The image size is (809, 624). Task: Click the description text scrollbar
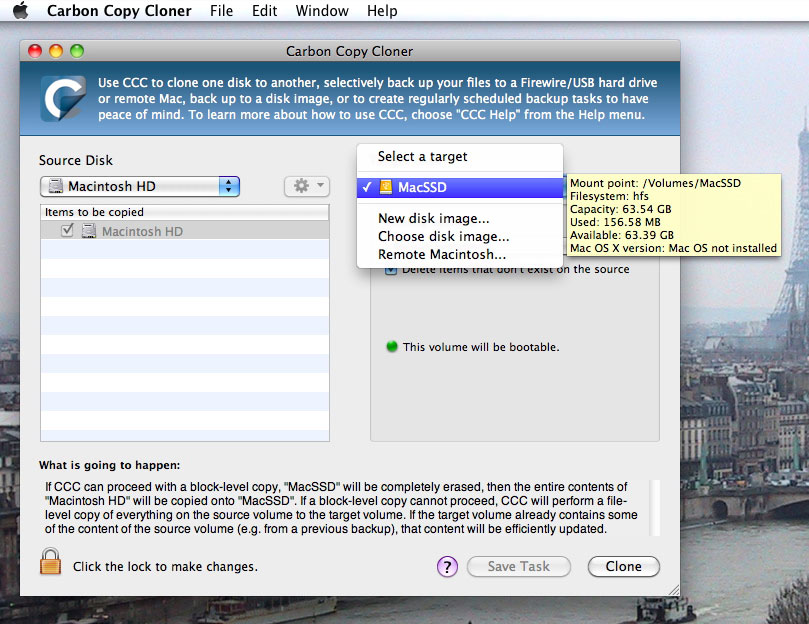(x=655, y=508)
